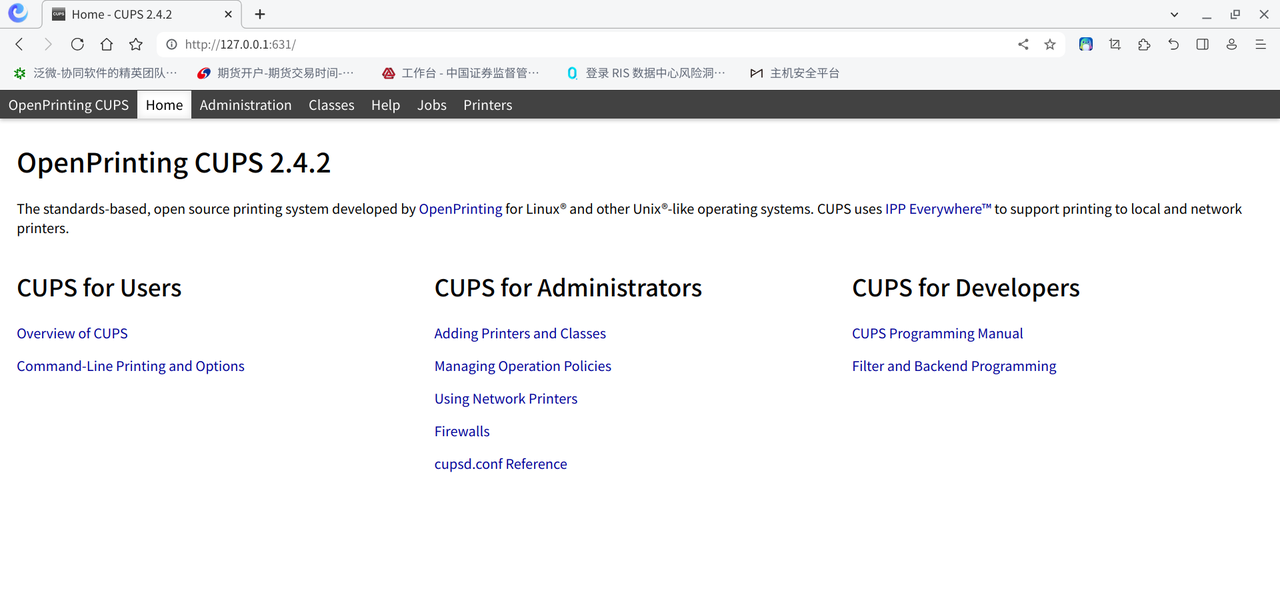Open the 主机安全平台 bookmark
This screenshot has width=1280, height=596.
tap(795, 73)
